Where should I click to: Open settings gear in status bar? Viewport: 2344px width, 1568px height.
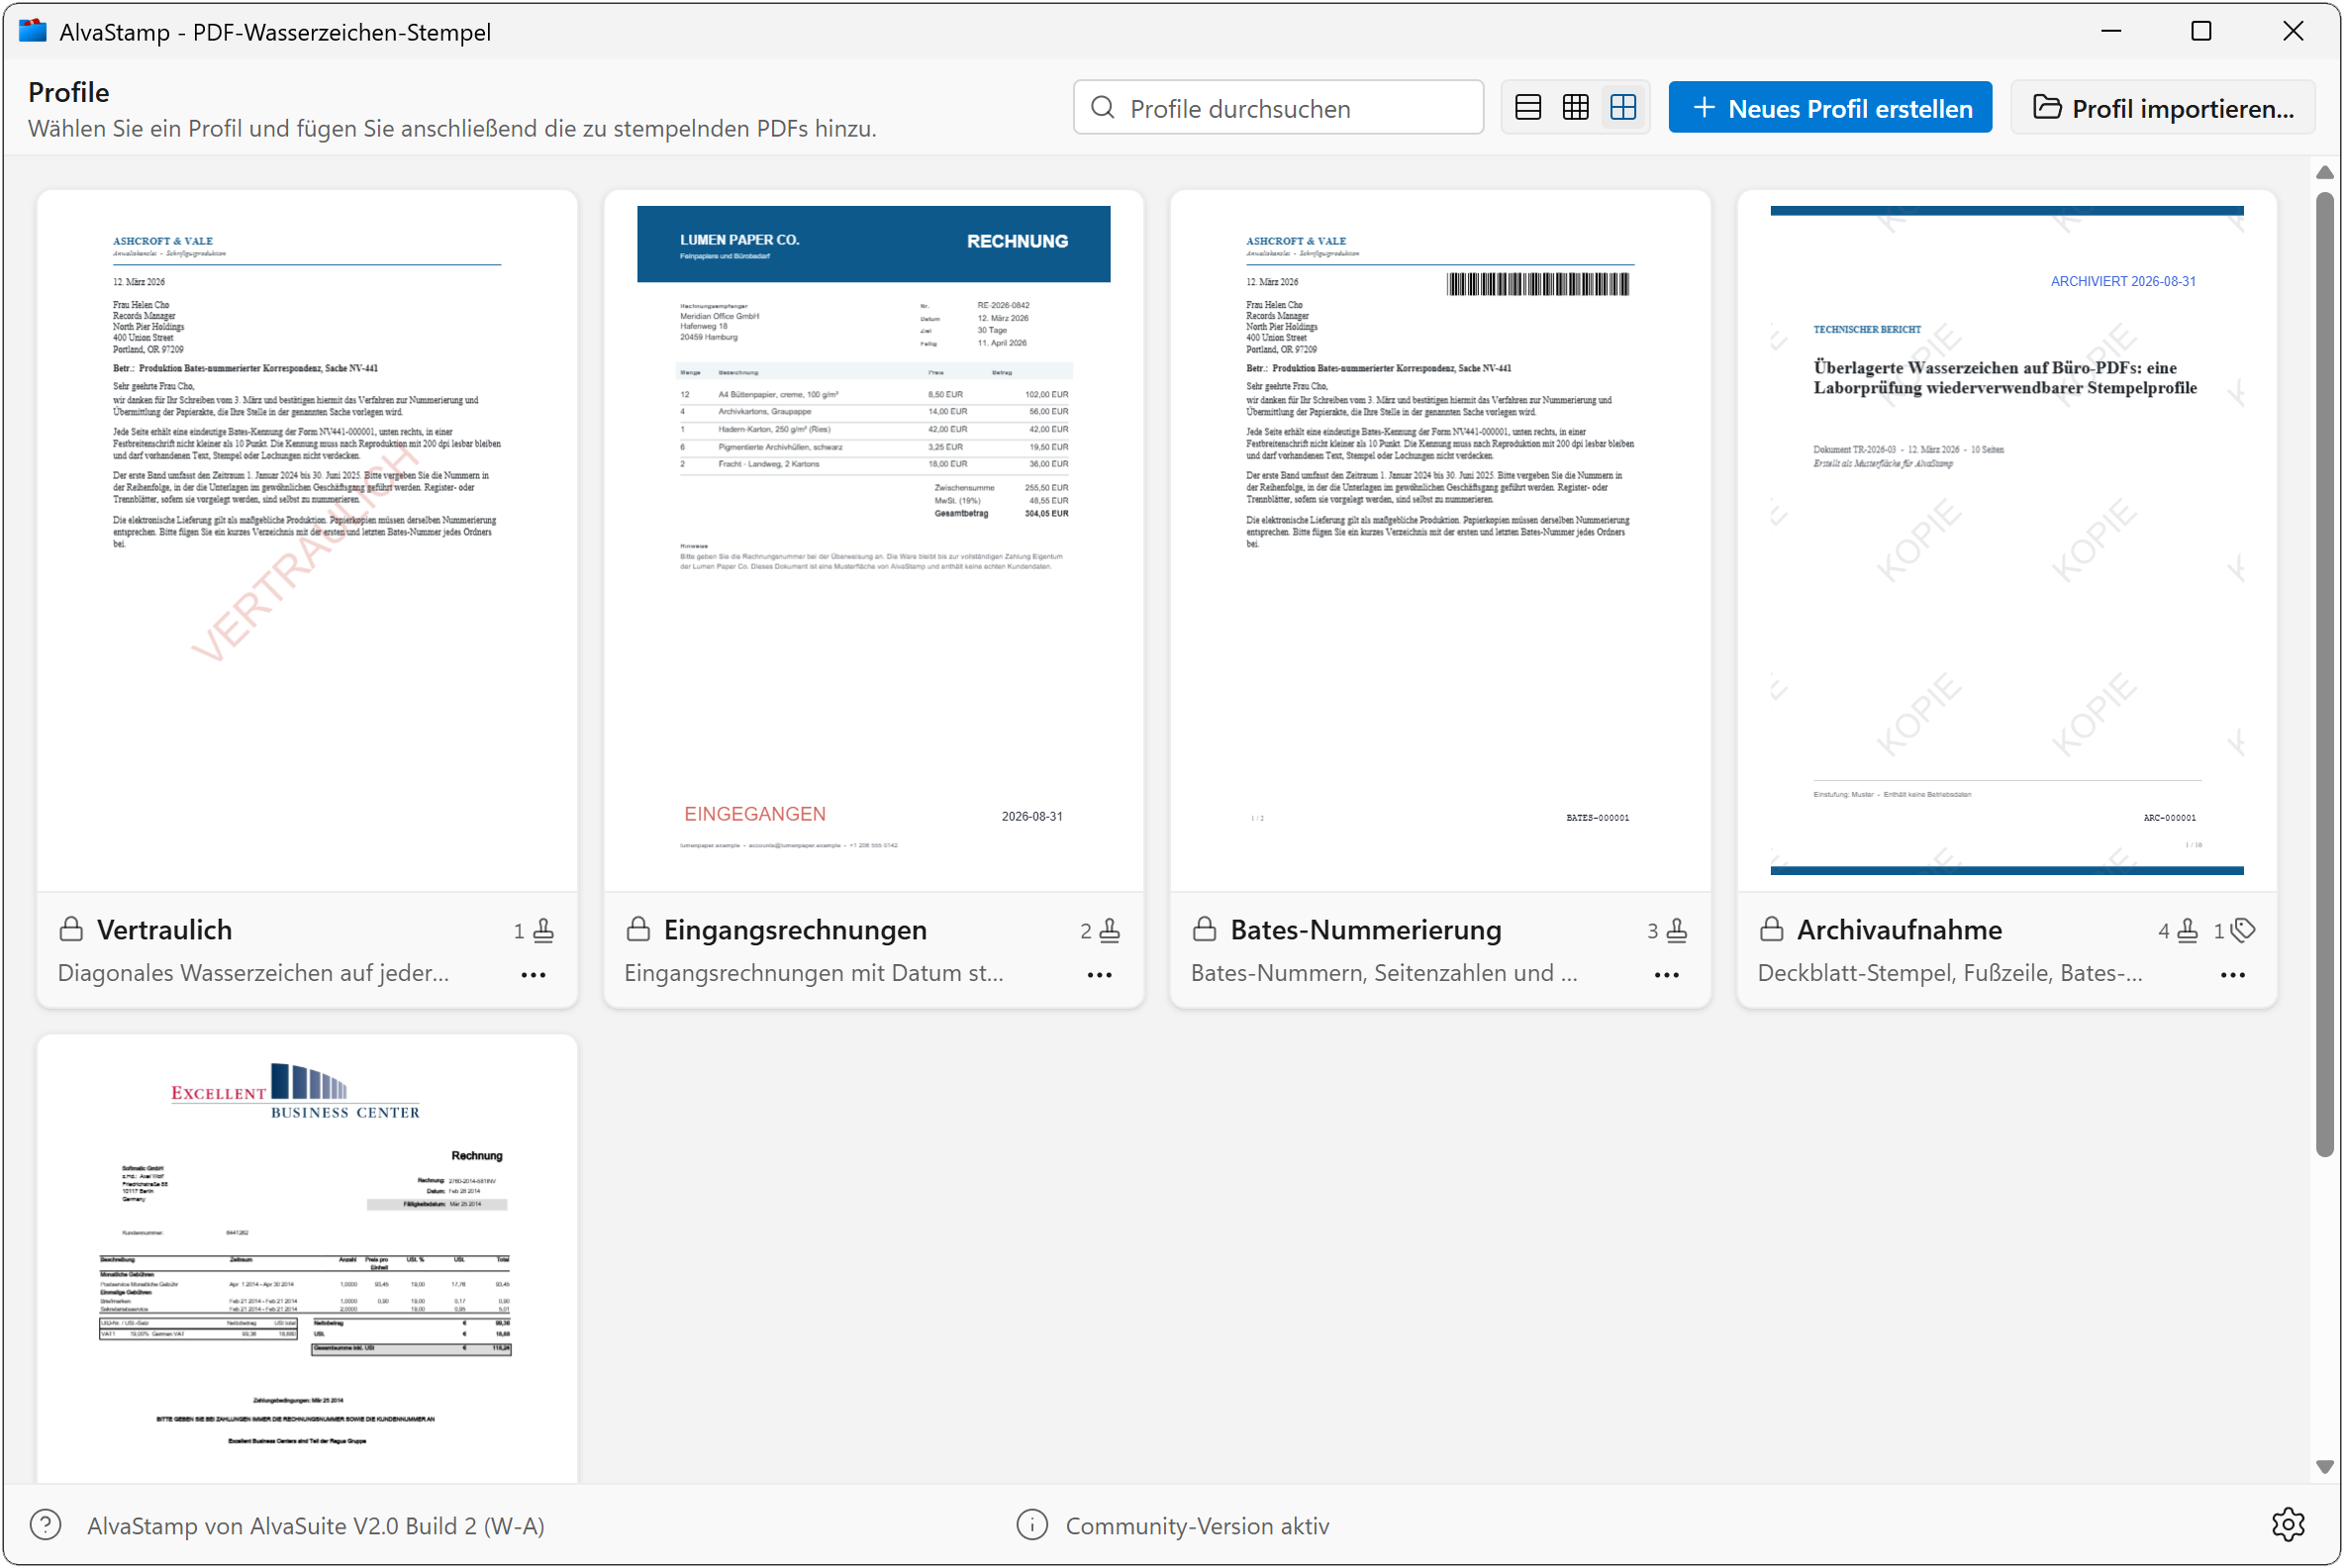point(2288,1524)
